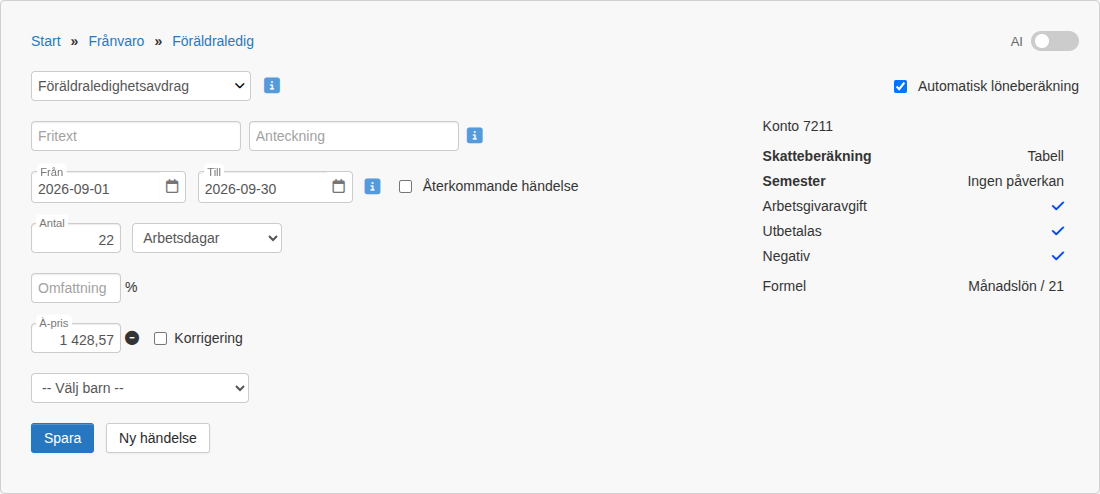Click the Semester label

click(794, 181)
